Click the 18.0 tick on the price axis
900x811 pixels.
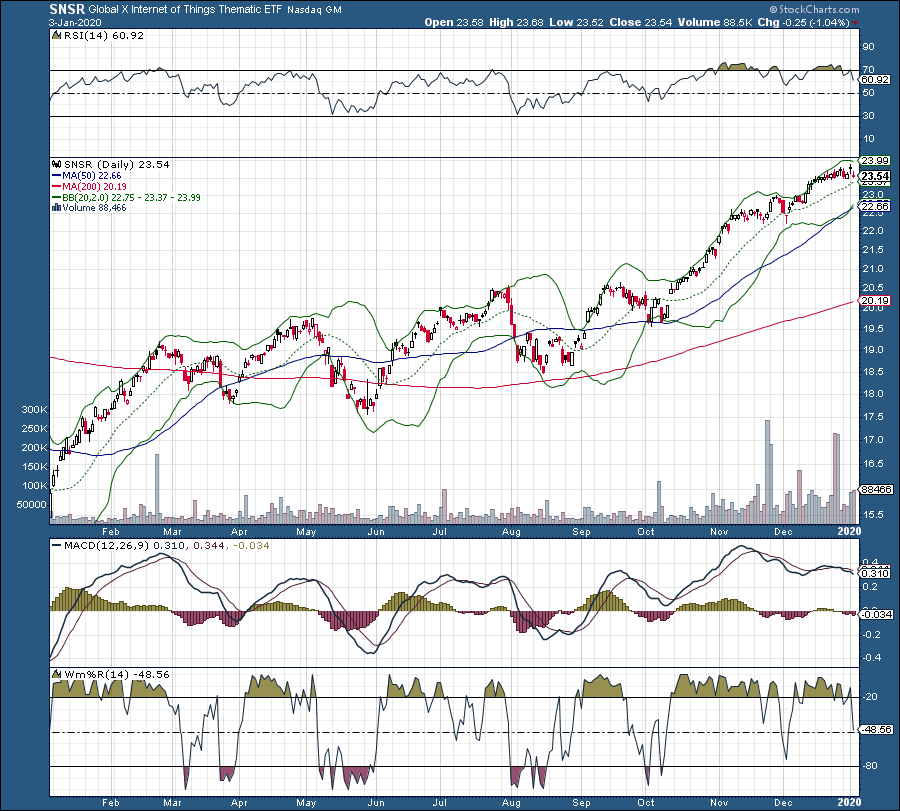coord(872,394)
